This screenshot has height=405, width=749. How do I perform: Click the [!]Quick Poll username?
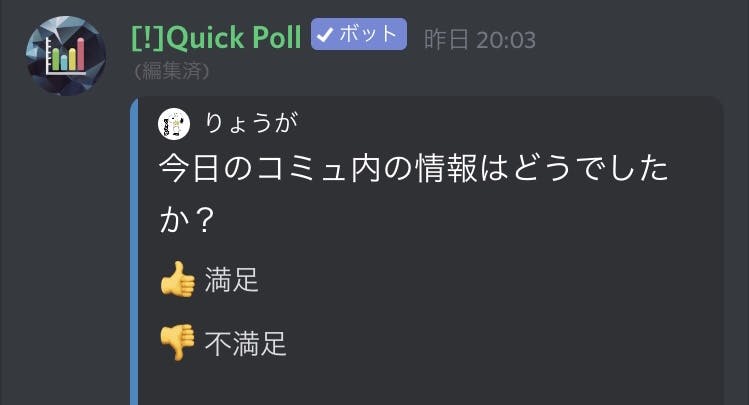click(x=216, y=37)
